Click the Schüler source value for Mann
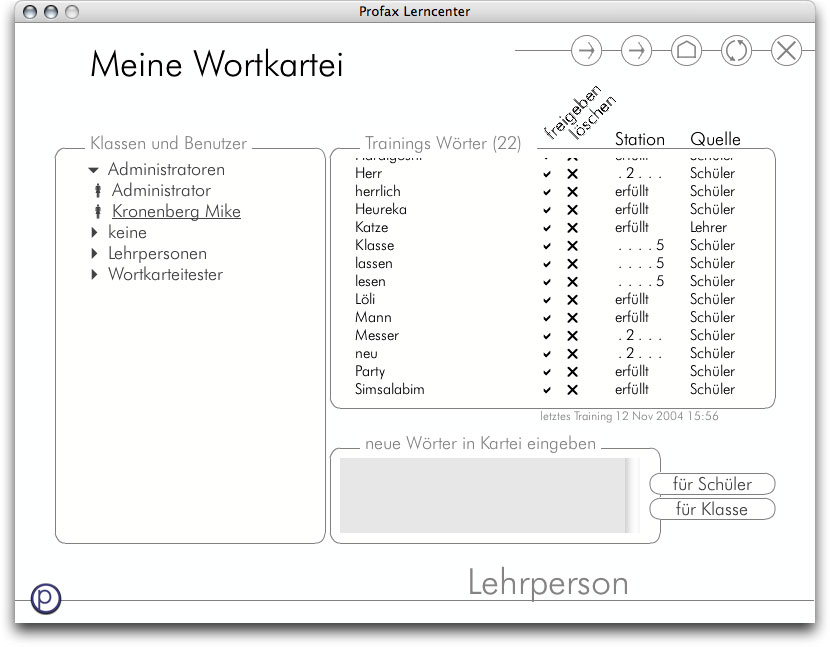The width and height of the screenshot is (830, 647). [x=712, y=318]
